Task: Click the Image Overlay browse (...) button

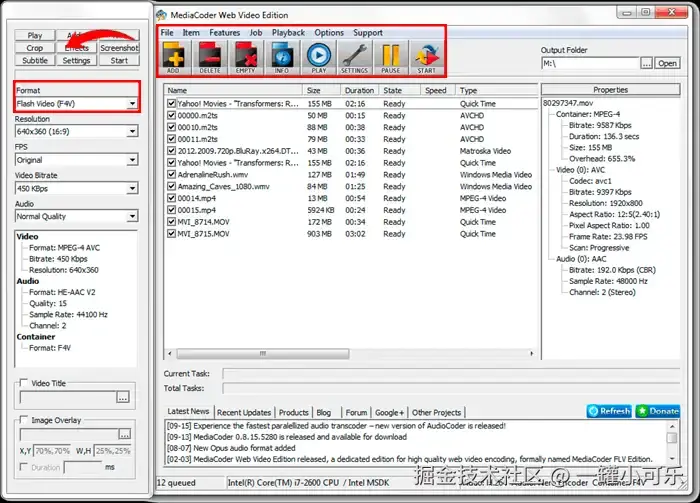Action: click(125, 433)
